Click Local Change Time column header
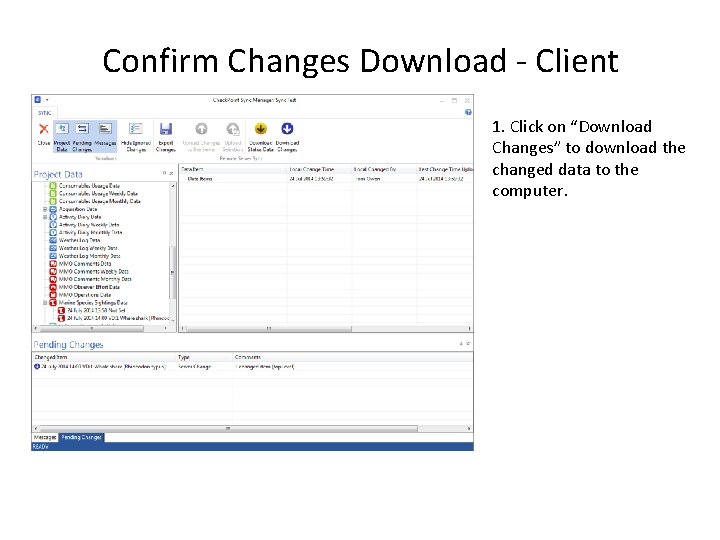 [x=320, y=169]
